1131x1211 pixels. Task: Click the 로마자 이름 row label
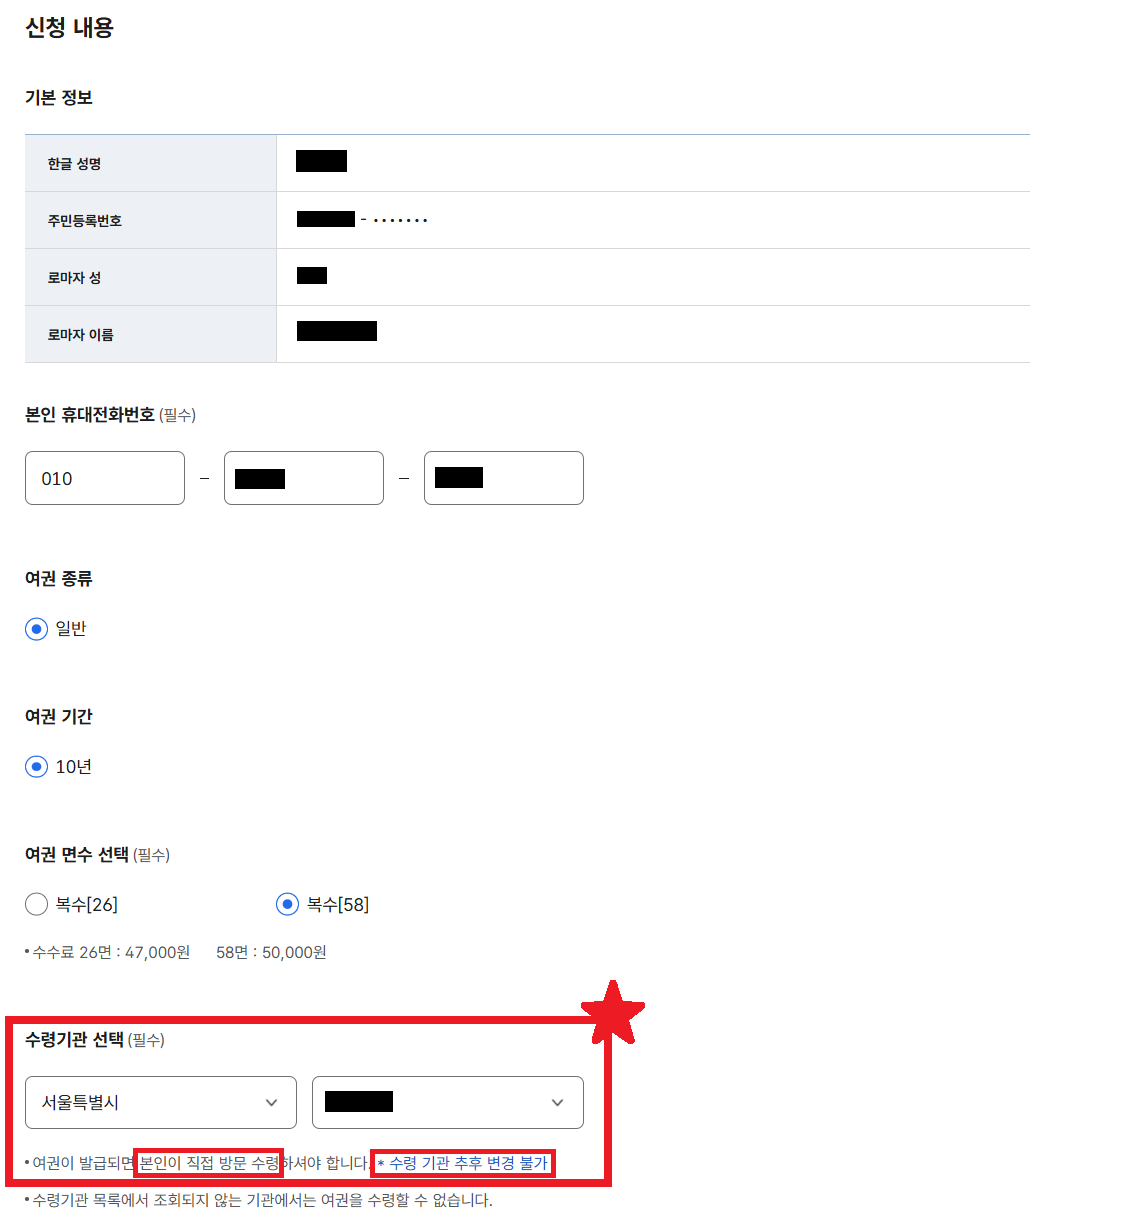click(81, 335)
